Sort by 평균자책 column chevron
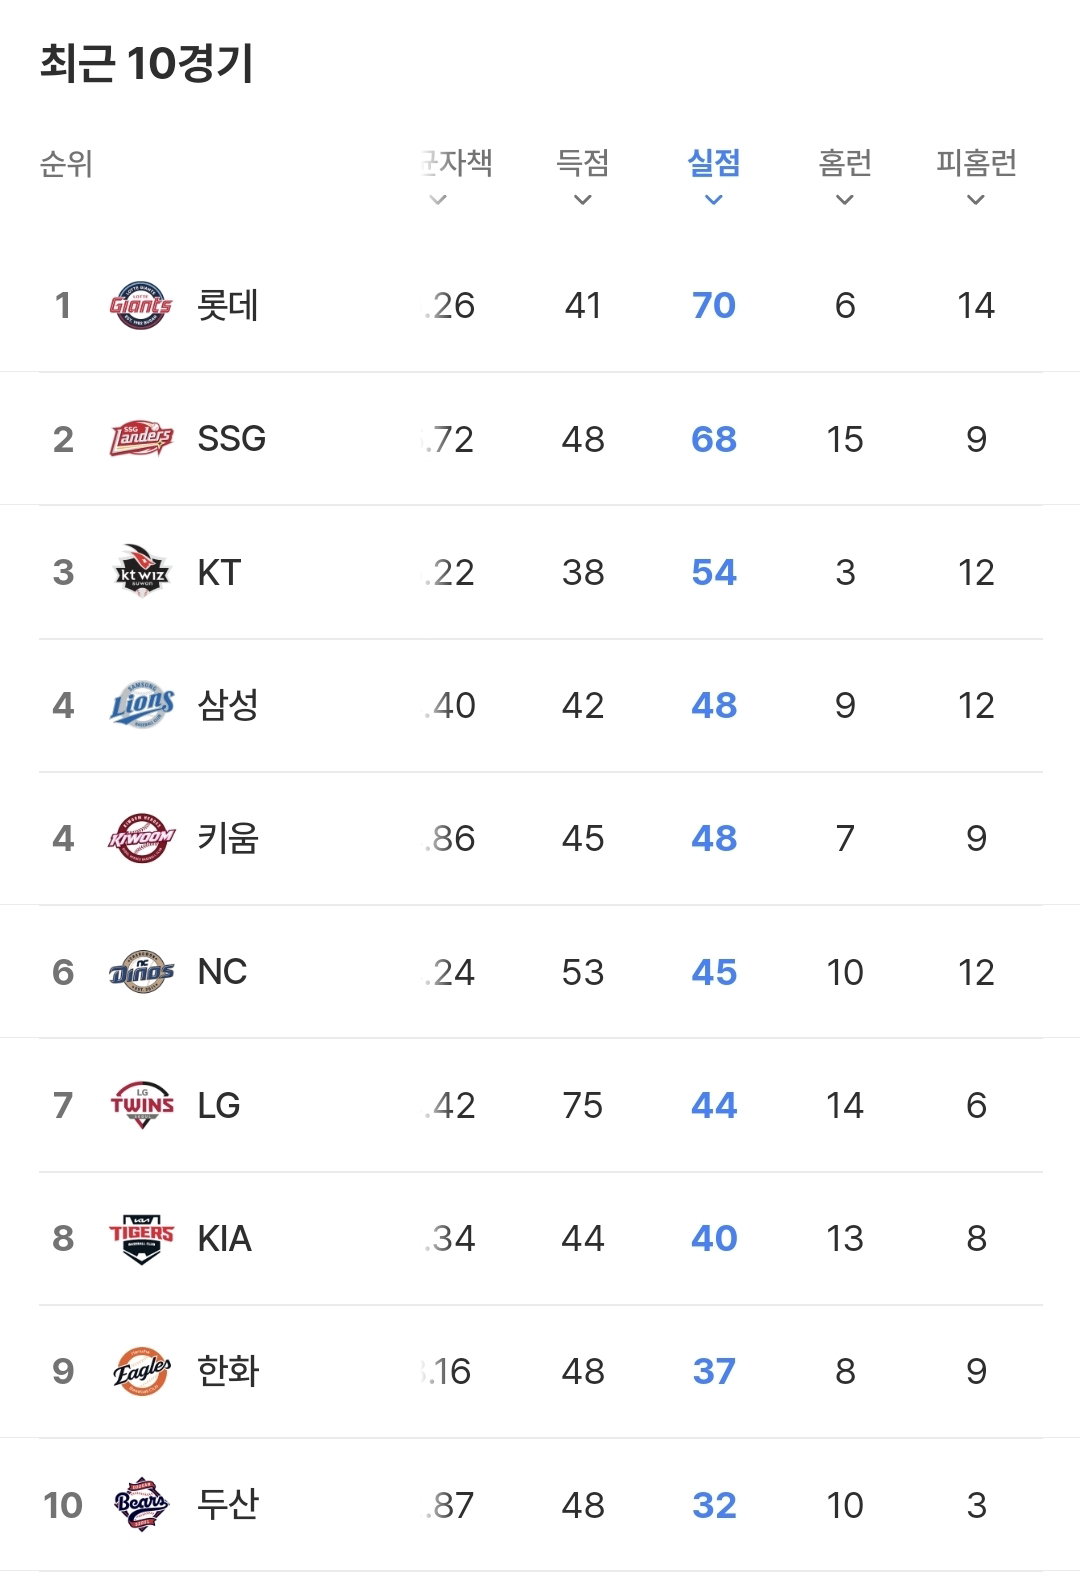 (x=437, y=200)
